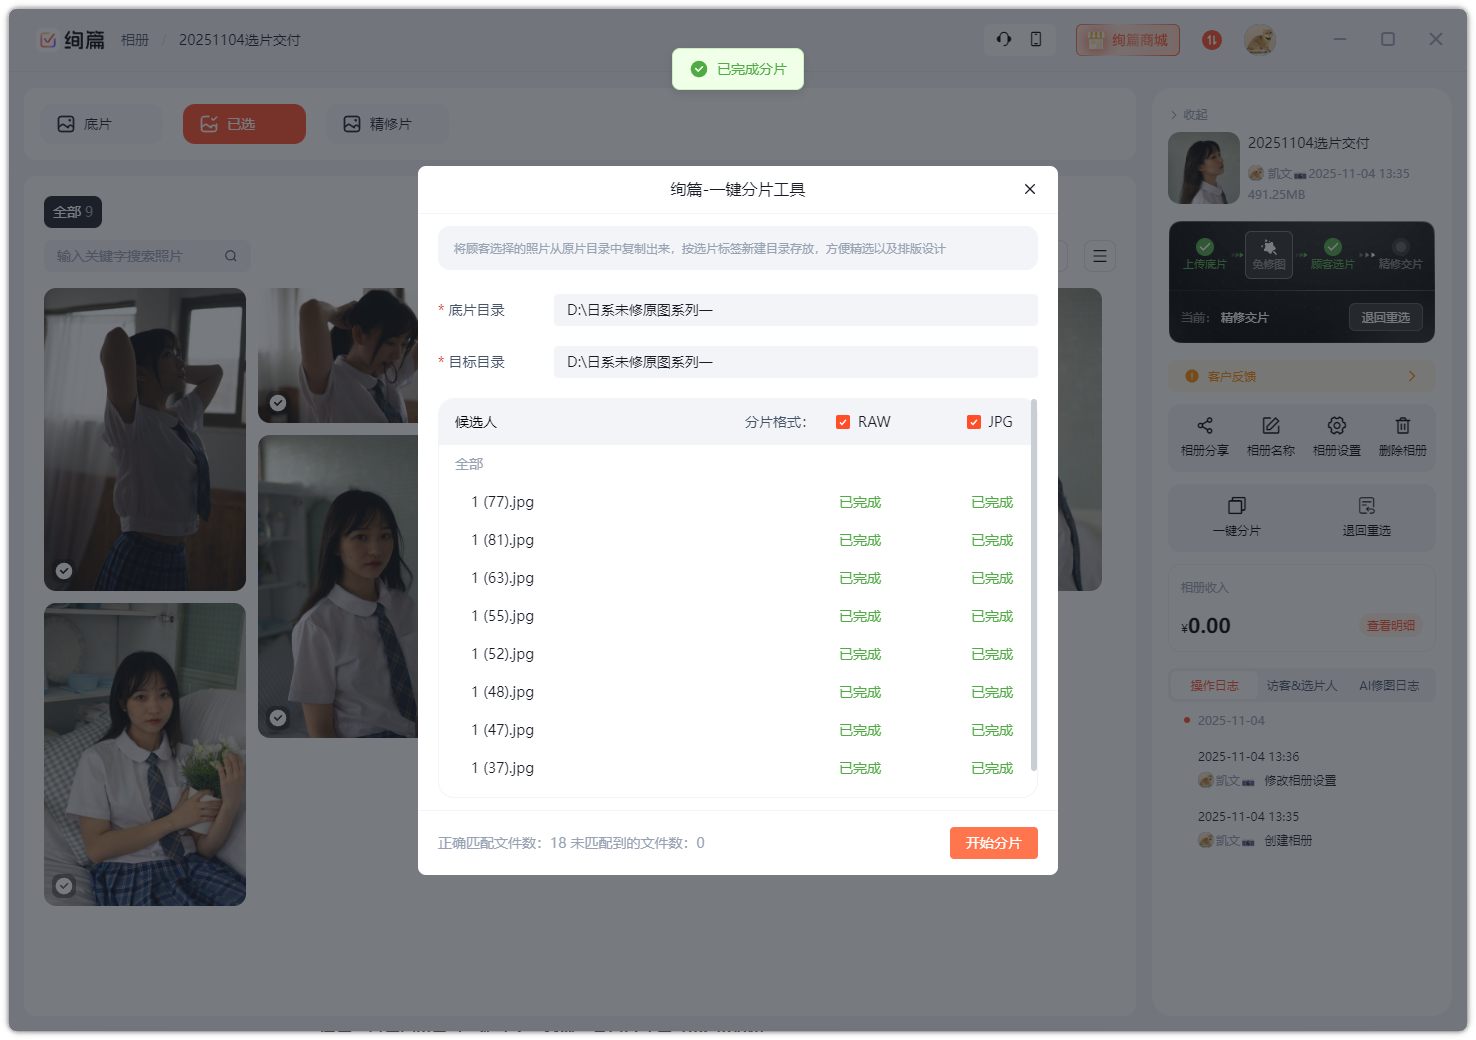Click the mobile phone icon in header
Viewport: 1476px width, 1040px height.
point(1036,39)
